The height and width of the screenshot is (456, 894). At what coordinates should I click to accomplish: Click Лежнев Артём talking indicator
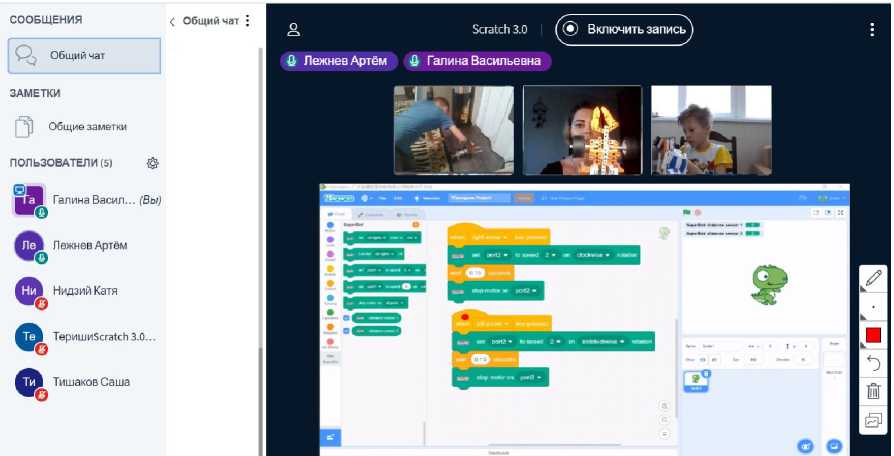point(339,61)
